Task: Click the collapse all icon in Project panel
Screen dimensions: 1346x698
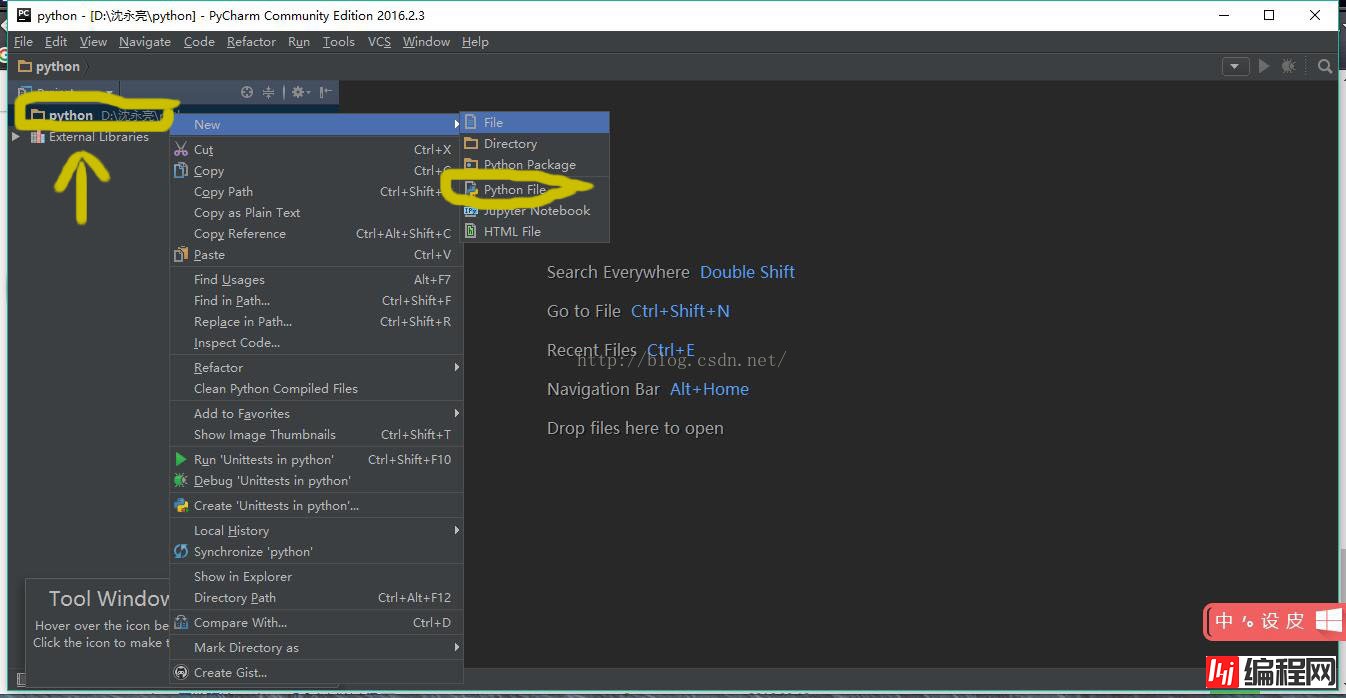Action: click(268, 92)
